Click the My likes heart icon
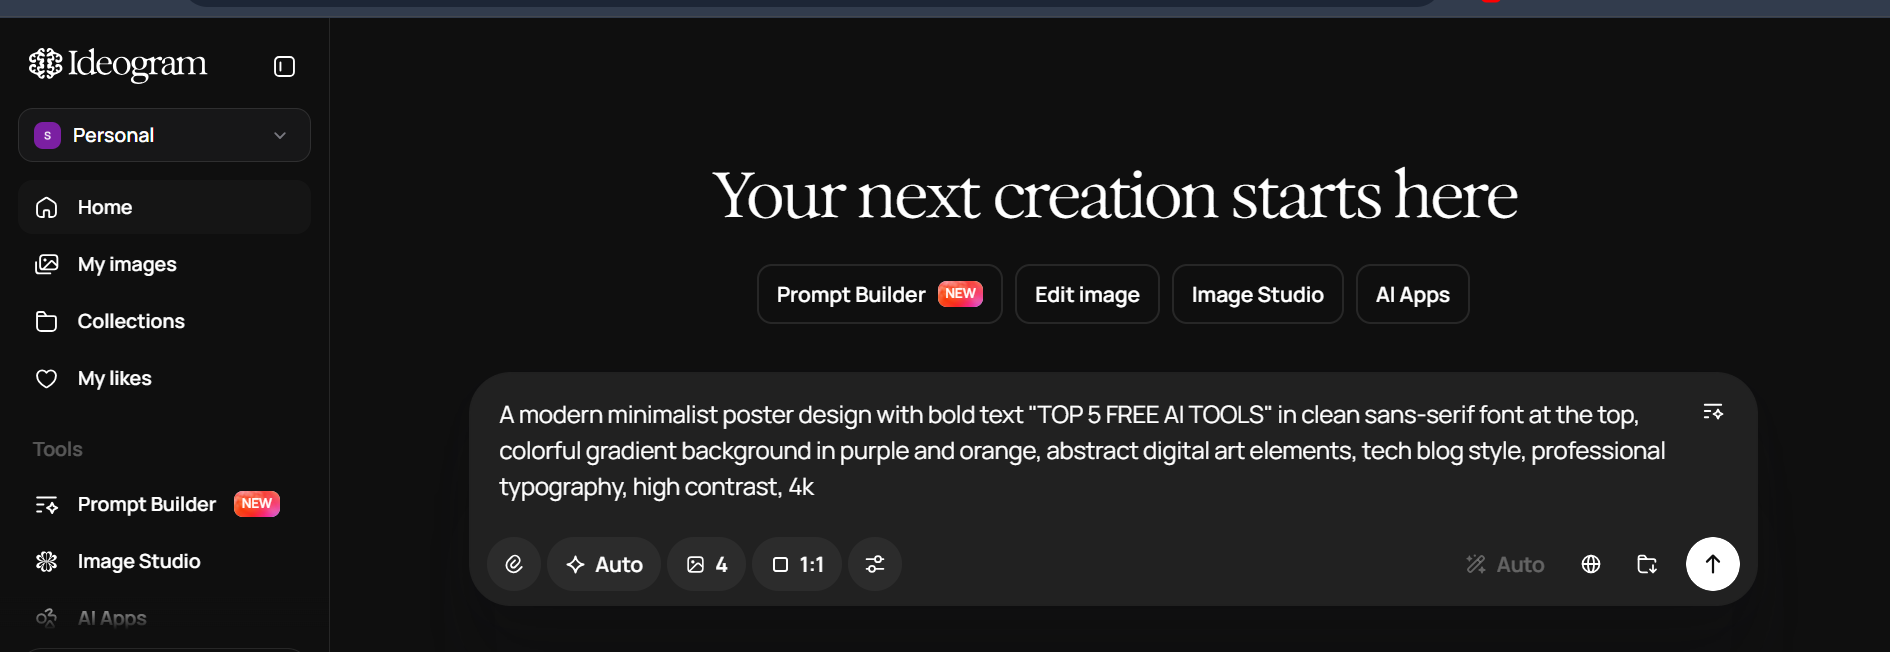1890x652 pixels. pyautogui.click(x=46, y=378)
